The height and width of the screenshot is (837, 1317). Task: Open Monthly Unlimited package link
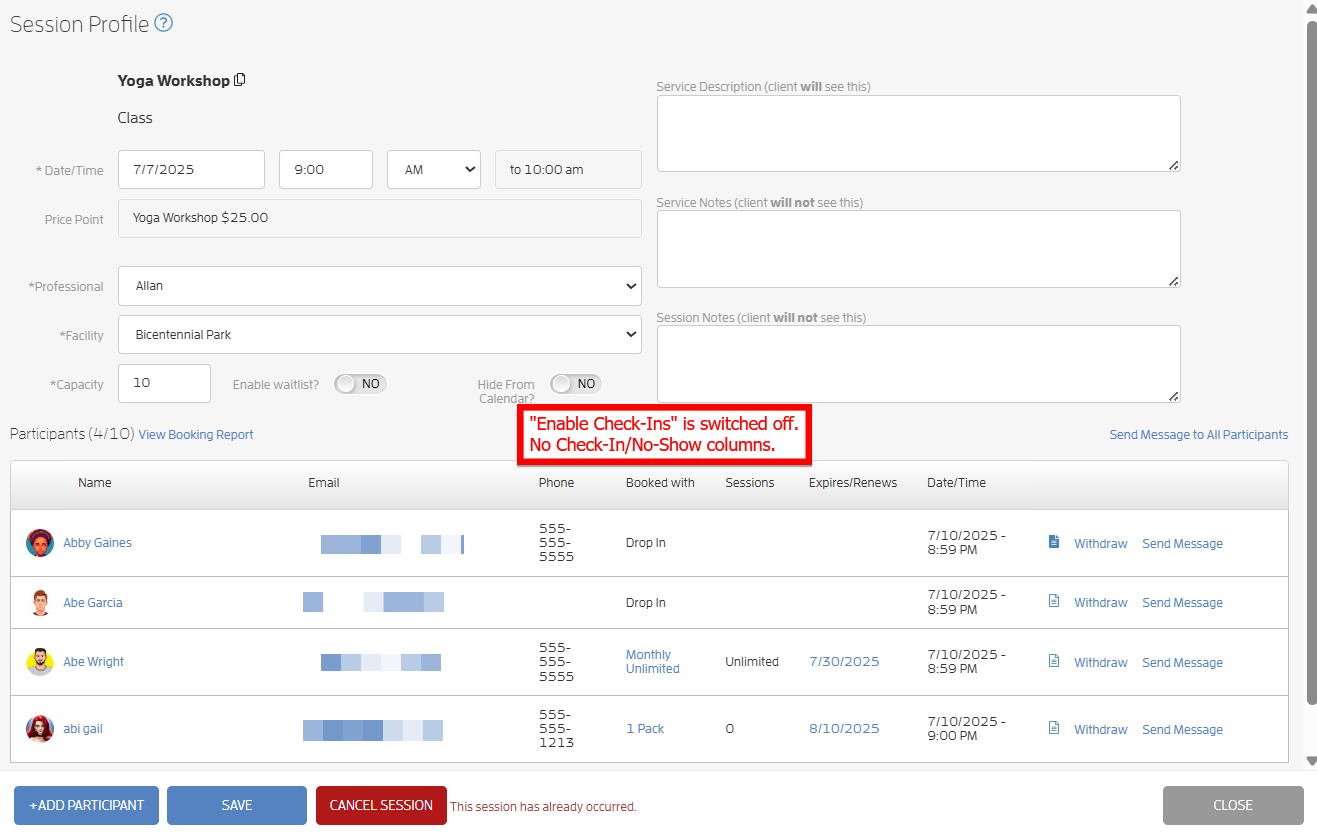[x=653, y=662]
